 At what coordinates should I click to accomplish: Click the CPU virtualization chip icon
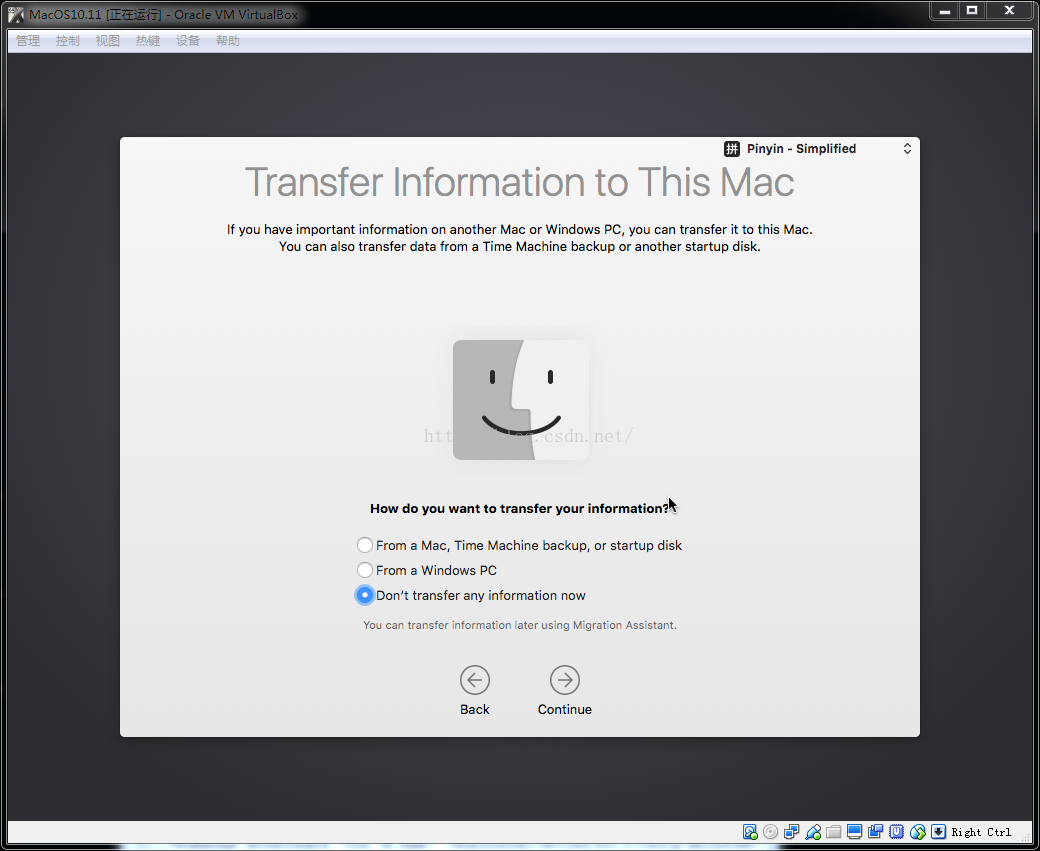click(x=897, y=832)
